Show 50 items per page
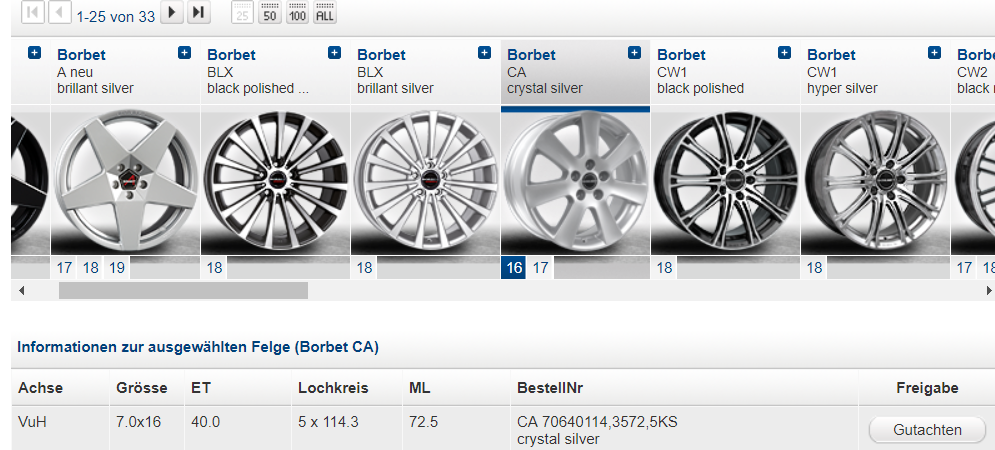Screen dimensions: 995x450 270,12
